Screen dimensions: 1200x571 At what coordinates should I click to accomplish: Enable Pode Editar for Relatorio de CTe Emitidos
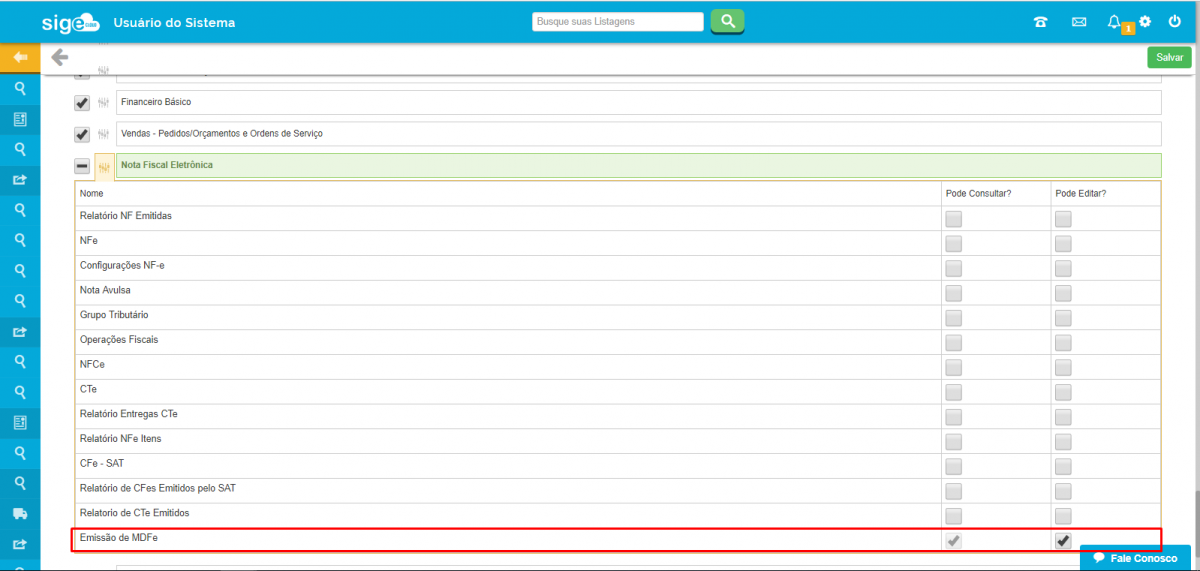[x=1063, y=516]
